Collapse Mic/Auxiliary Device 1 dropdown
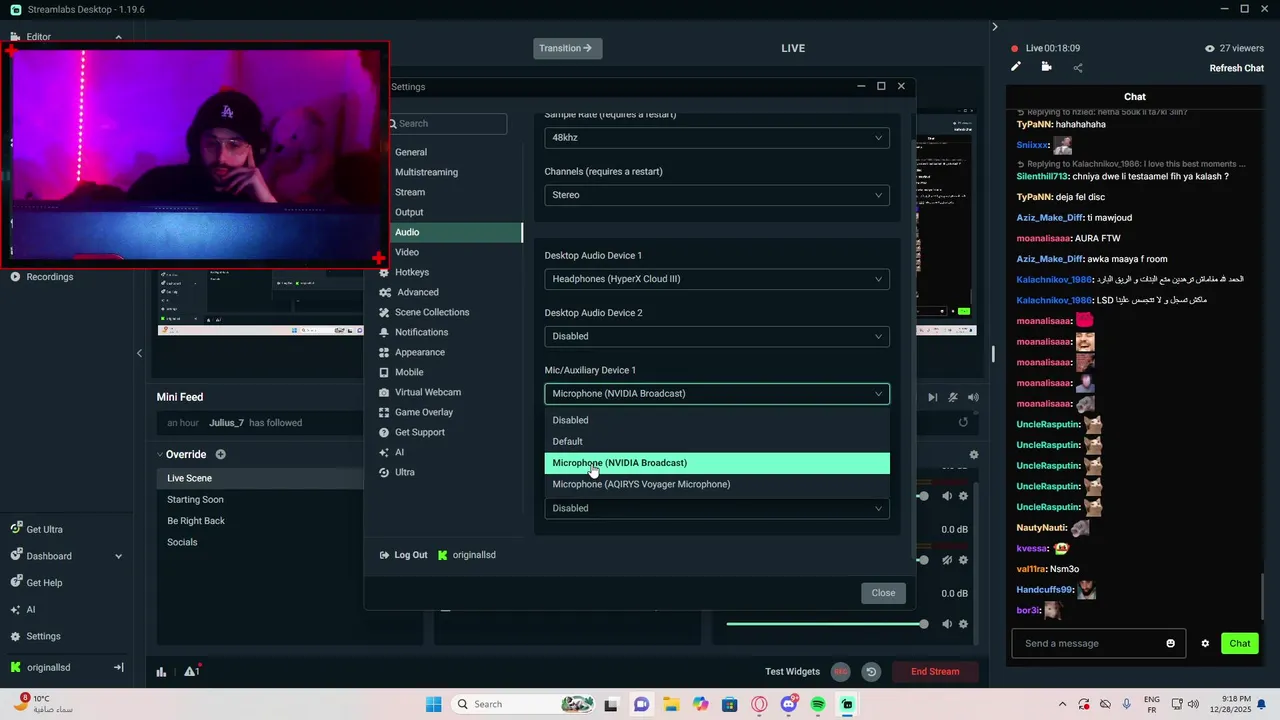 tap(717, 393)
